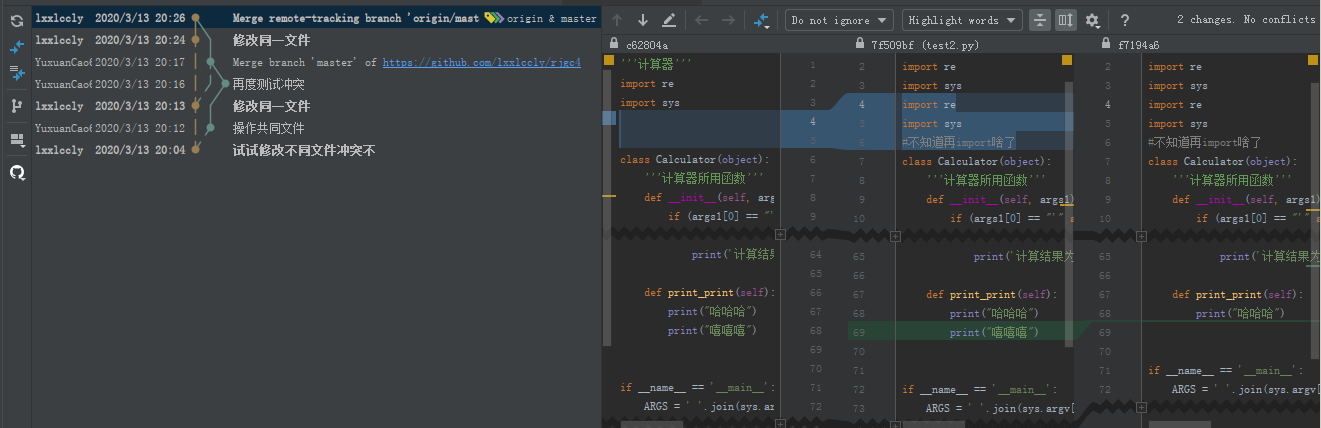This screenshot has width=1321, height=428.
Task: Go to next difference with the down arrow
Action: [643, 20]
